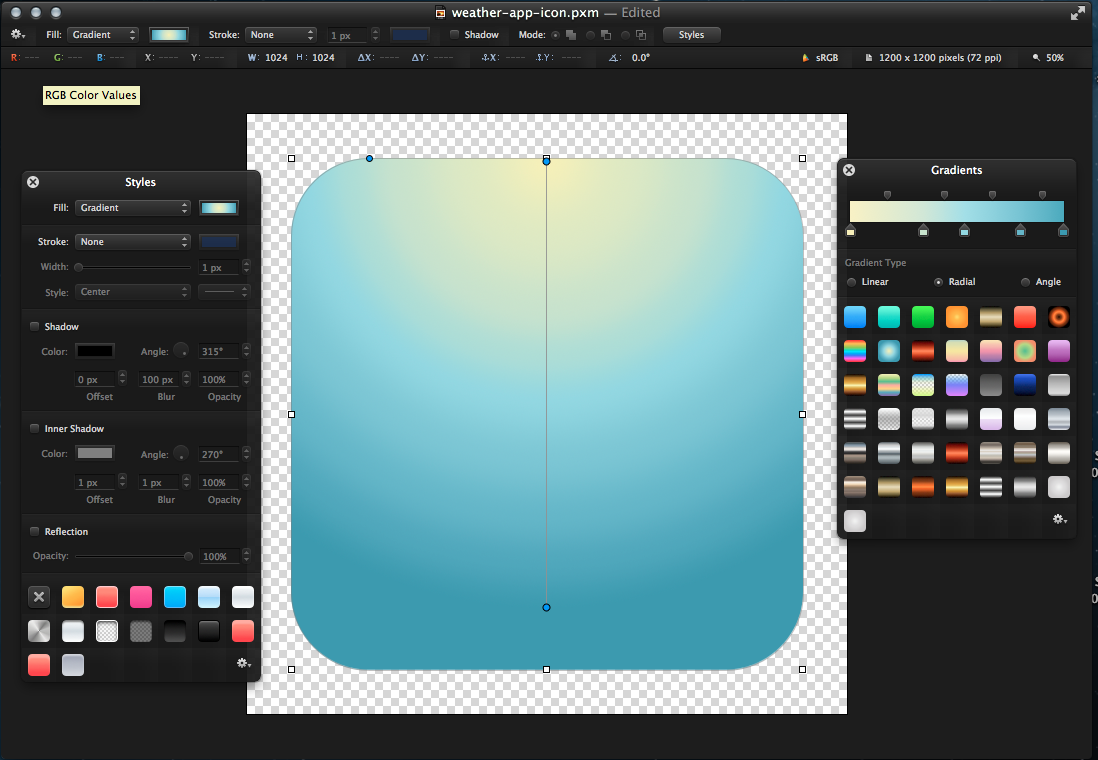
Task: Select the add shape Mode icon in the toolbar
Action: coord(571,34)
